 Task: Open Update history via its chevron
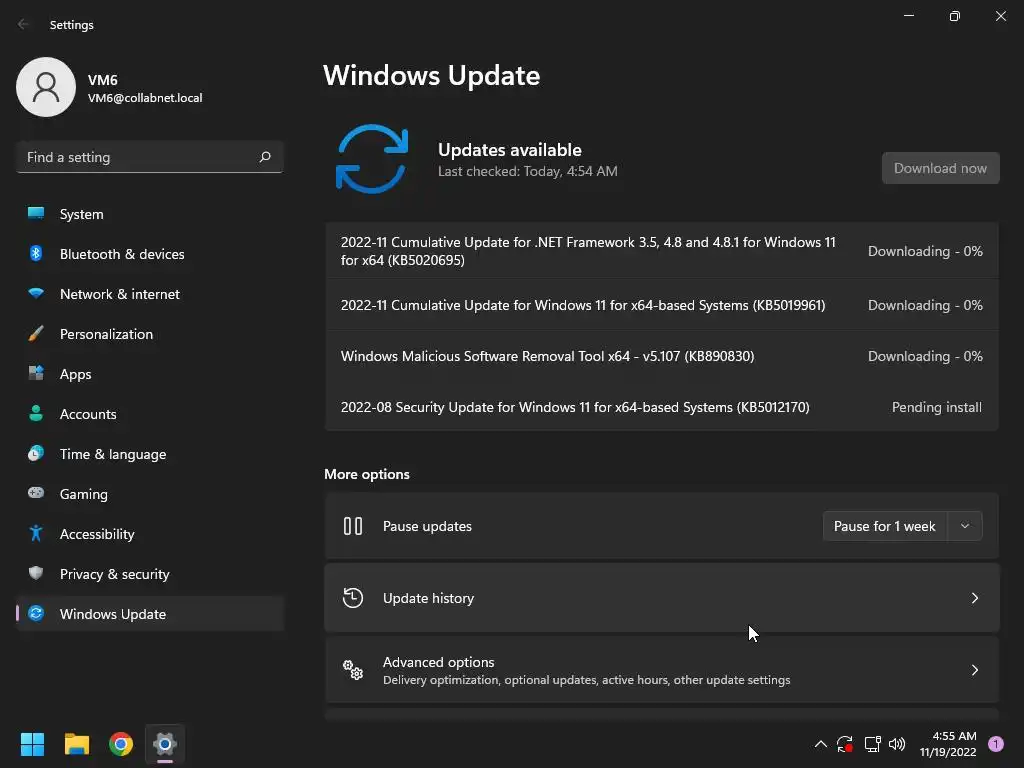[974, 598]
